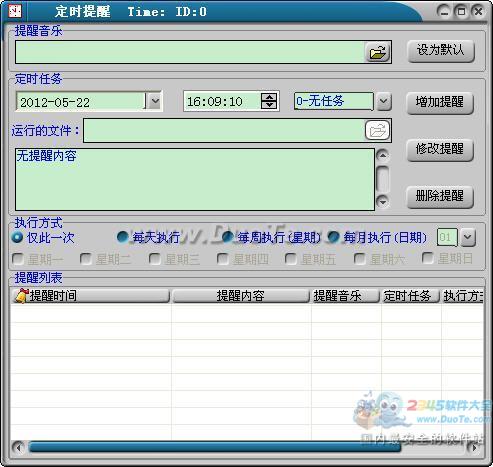Click the 设为默认 button
This screenshot has height=467, width=493.
tap(441, 51)
